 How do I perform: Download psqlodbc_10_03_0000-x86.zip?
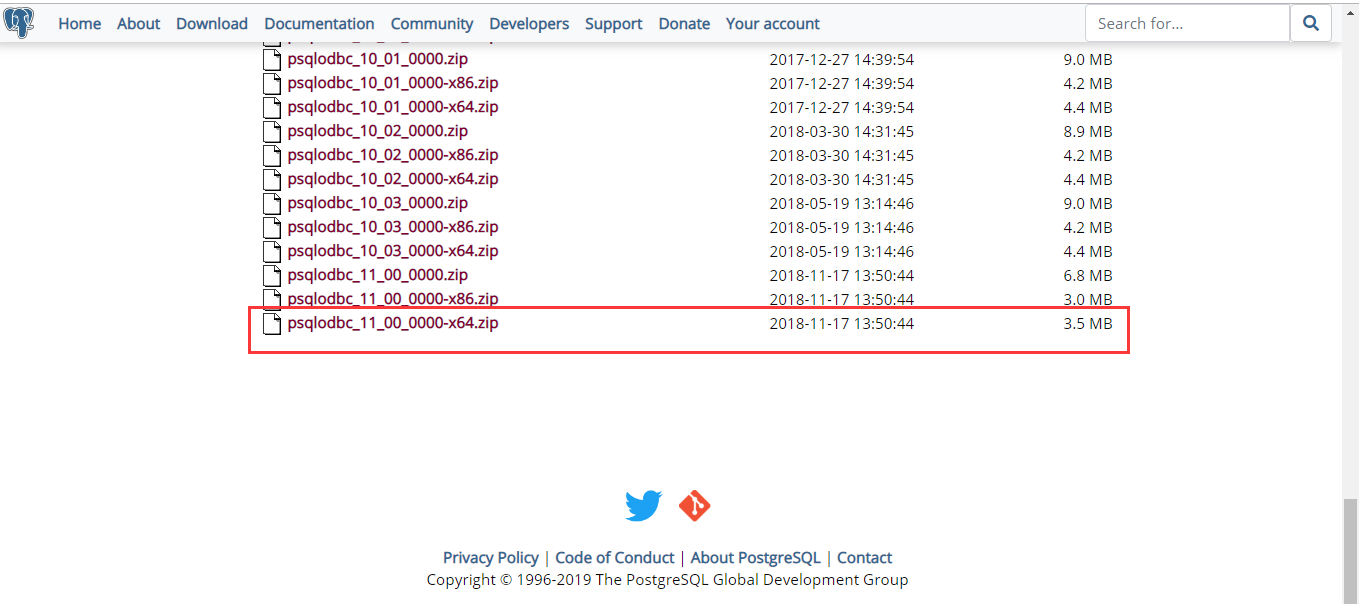392,226
